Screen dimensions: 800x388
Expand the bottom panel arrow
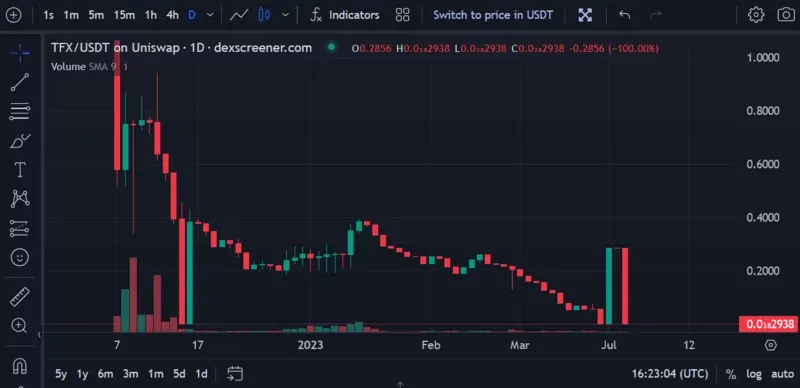tap(400, 384)
